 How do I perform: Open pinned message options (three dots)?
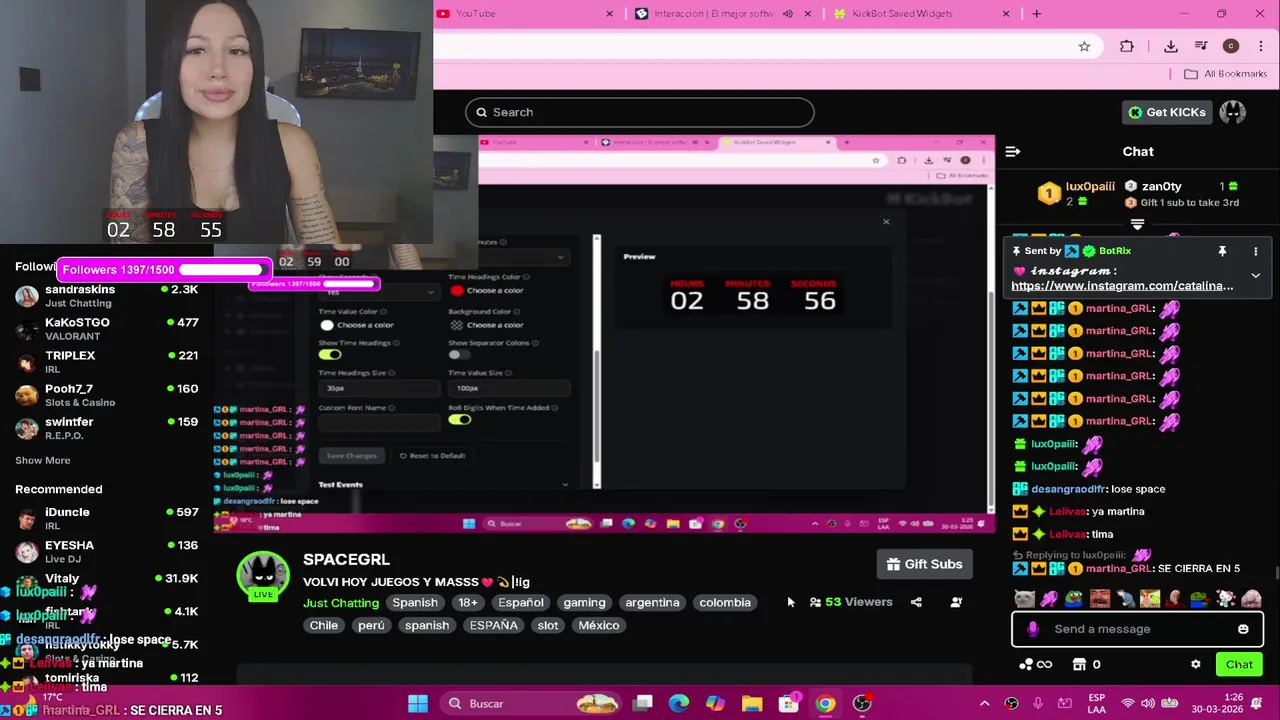(1256, 251)
